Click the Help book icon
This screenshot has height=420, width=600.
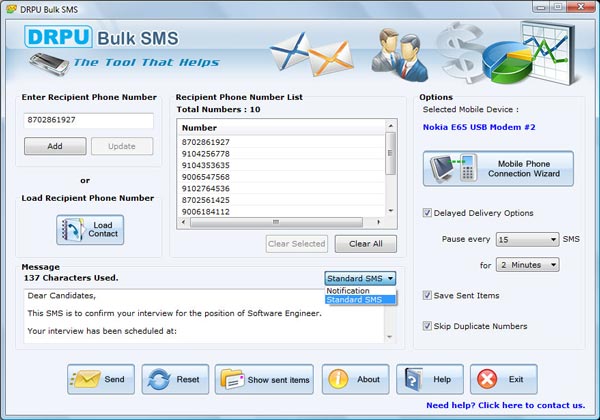(x=413, y=379)
